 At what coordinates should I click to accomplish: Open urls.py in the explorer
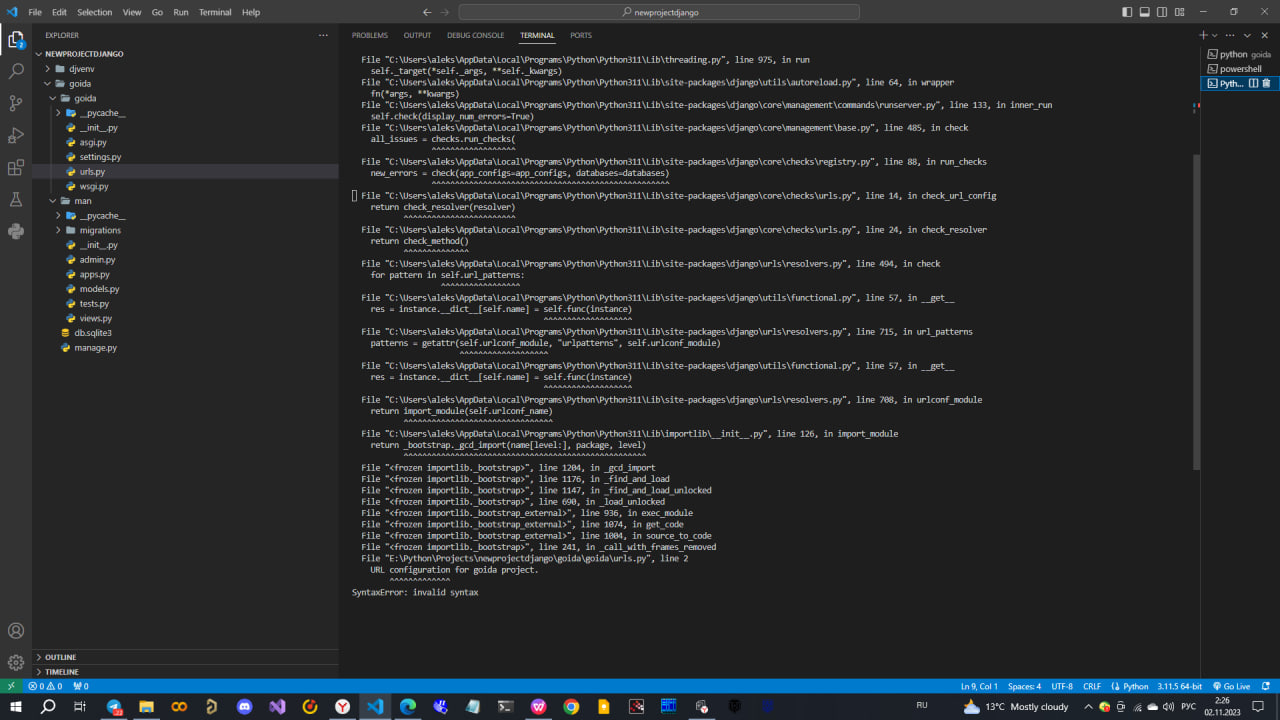coord(185,172)
